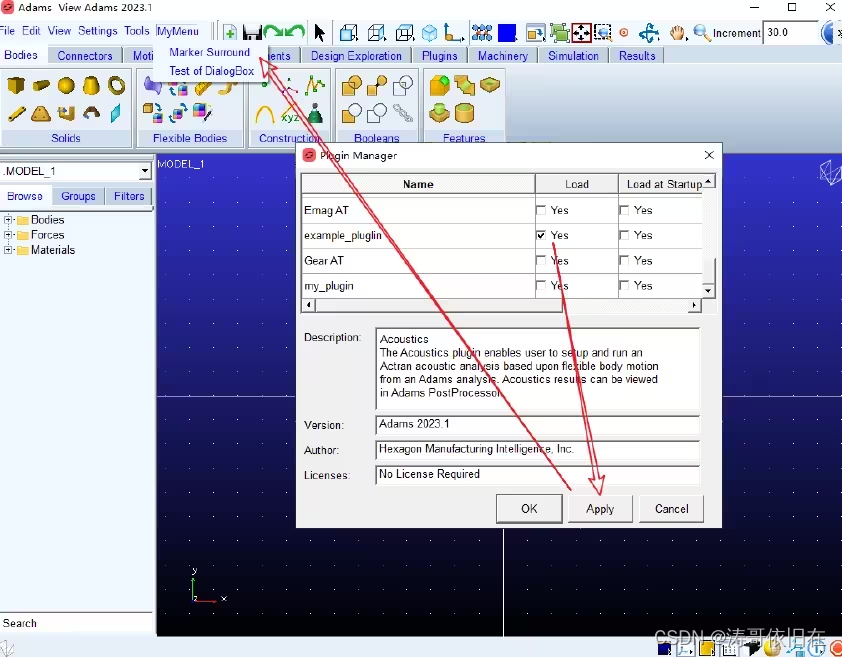
Task: Expand the Bodies tree folder
Action: pyautogui.click(x=8, y=219)
